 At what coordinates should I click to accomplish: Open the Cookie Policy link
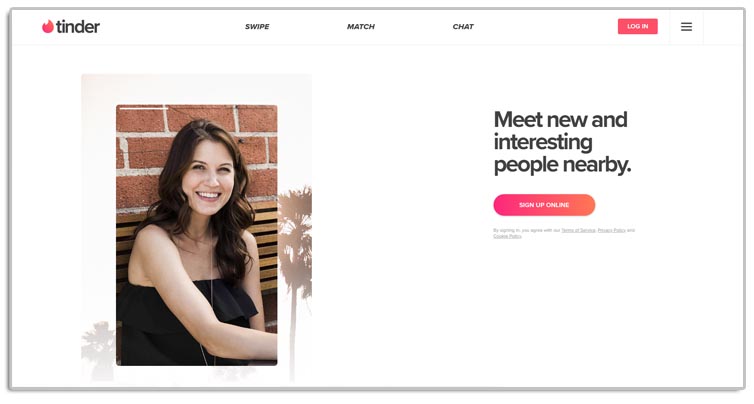[x=507, y=236]
